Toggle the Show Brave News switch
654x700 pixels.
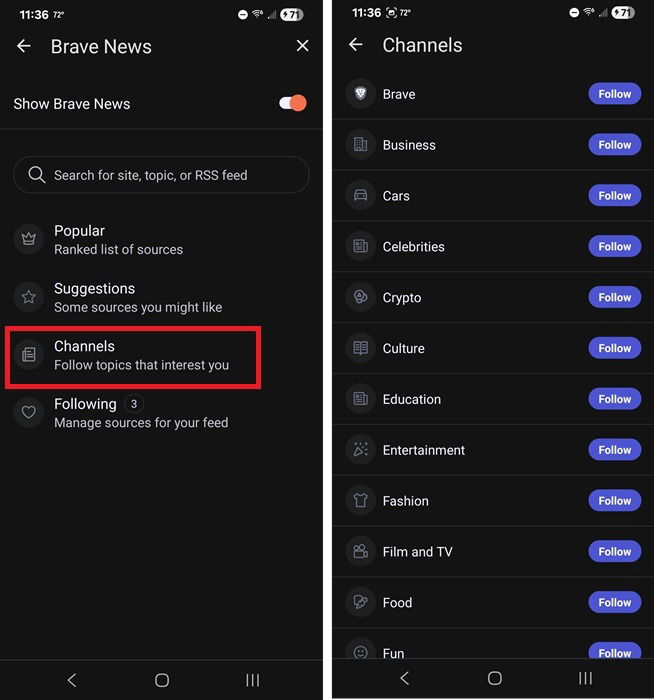(292, 103)
